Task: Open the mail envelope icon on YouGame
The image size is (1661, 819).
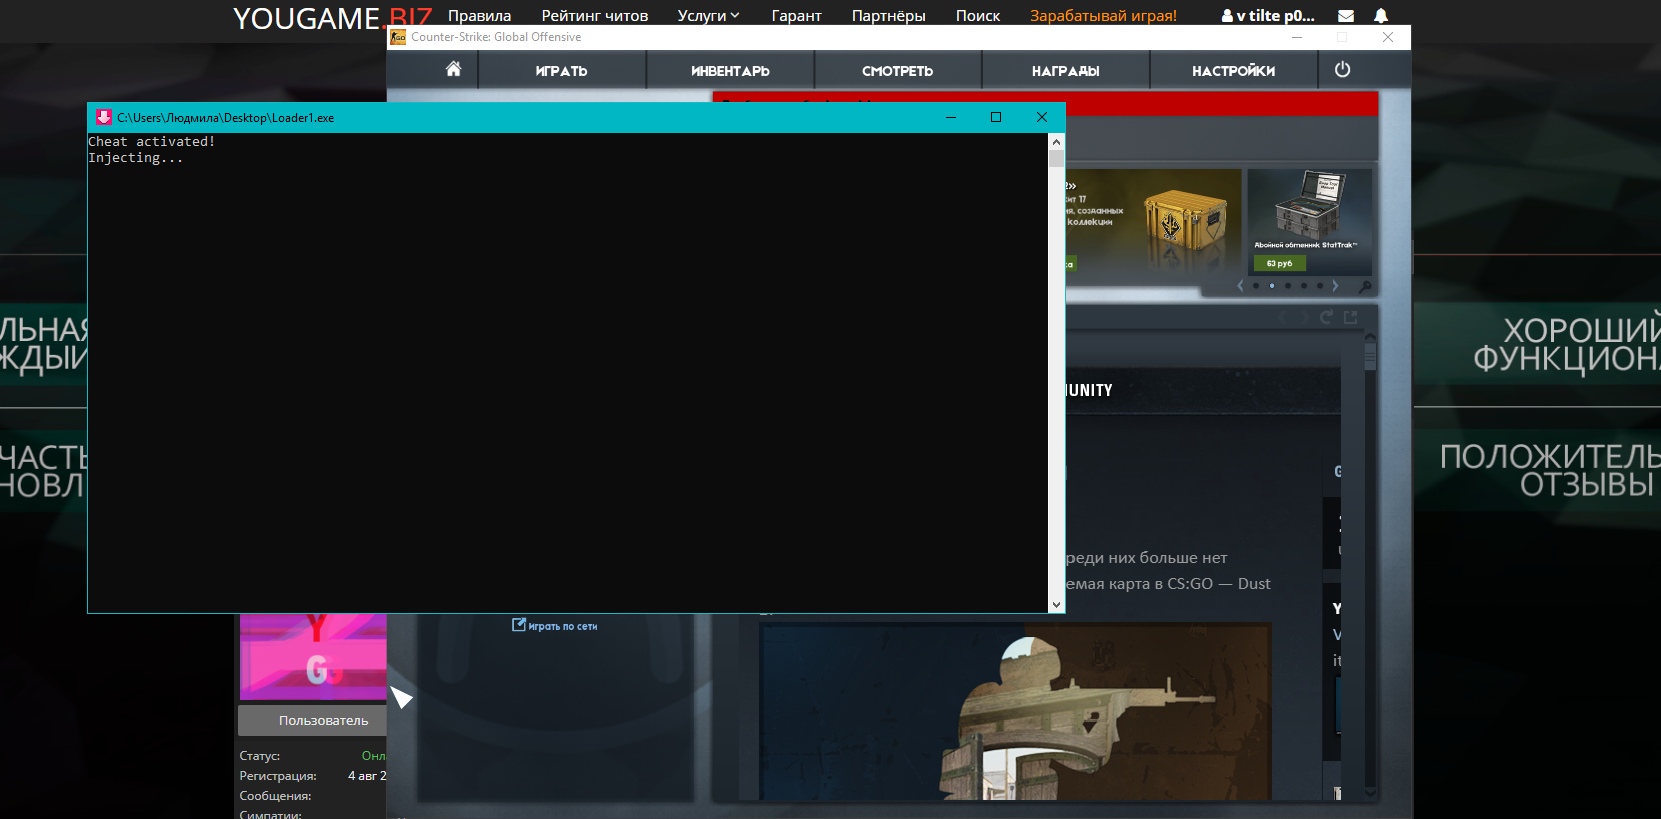Action: point(1346,16)
